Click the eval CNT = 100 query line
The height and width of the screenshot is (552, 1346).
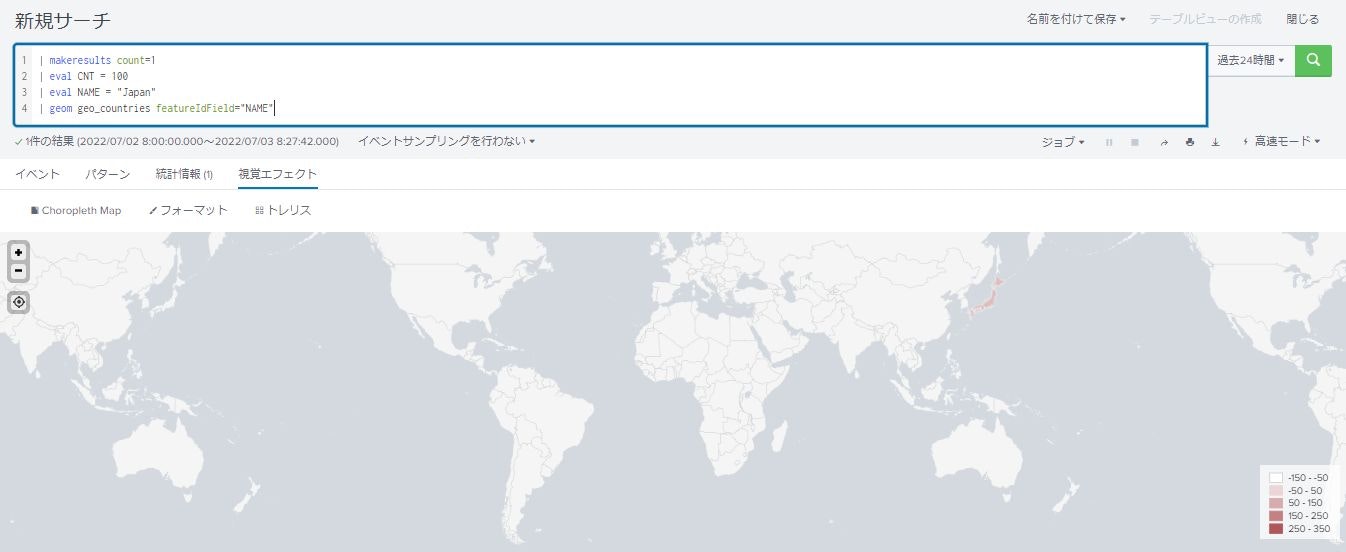click(84, 76)
